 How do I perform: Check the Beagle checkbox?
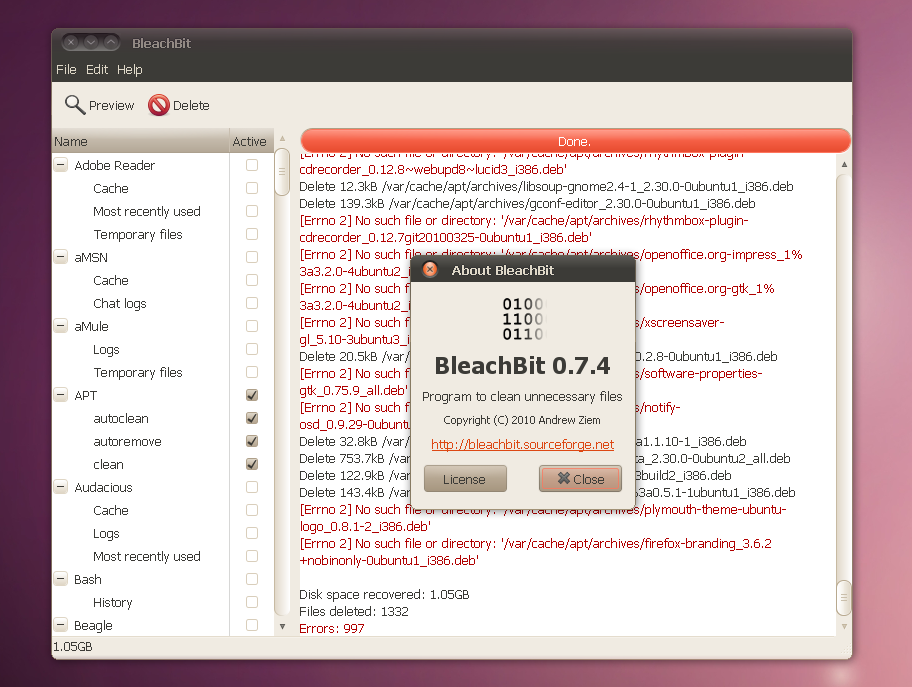point(252,625)
